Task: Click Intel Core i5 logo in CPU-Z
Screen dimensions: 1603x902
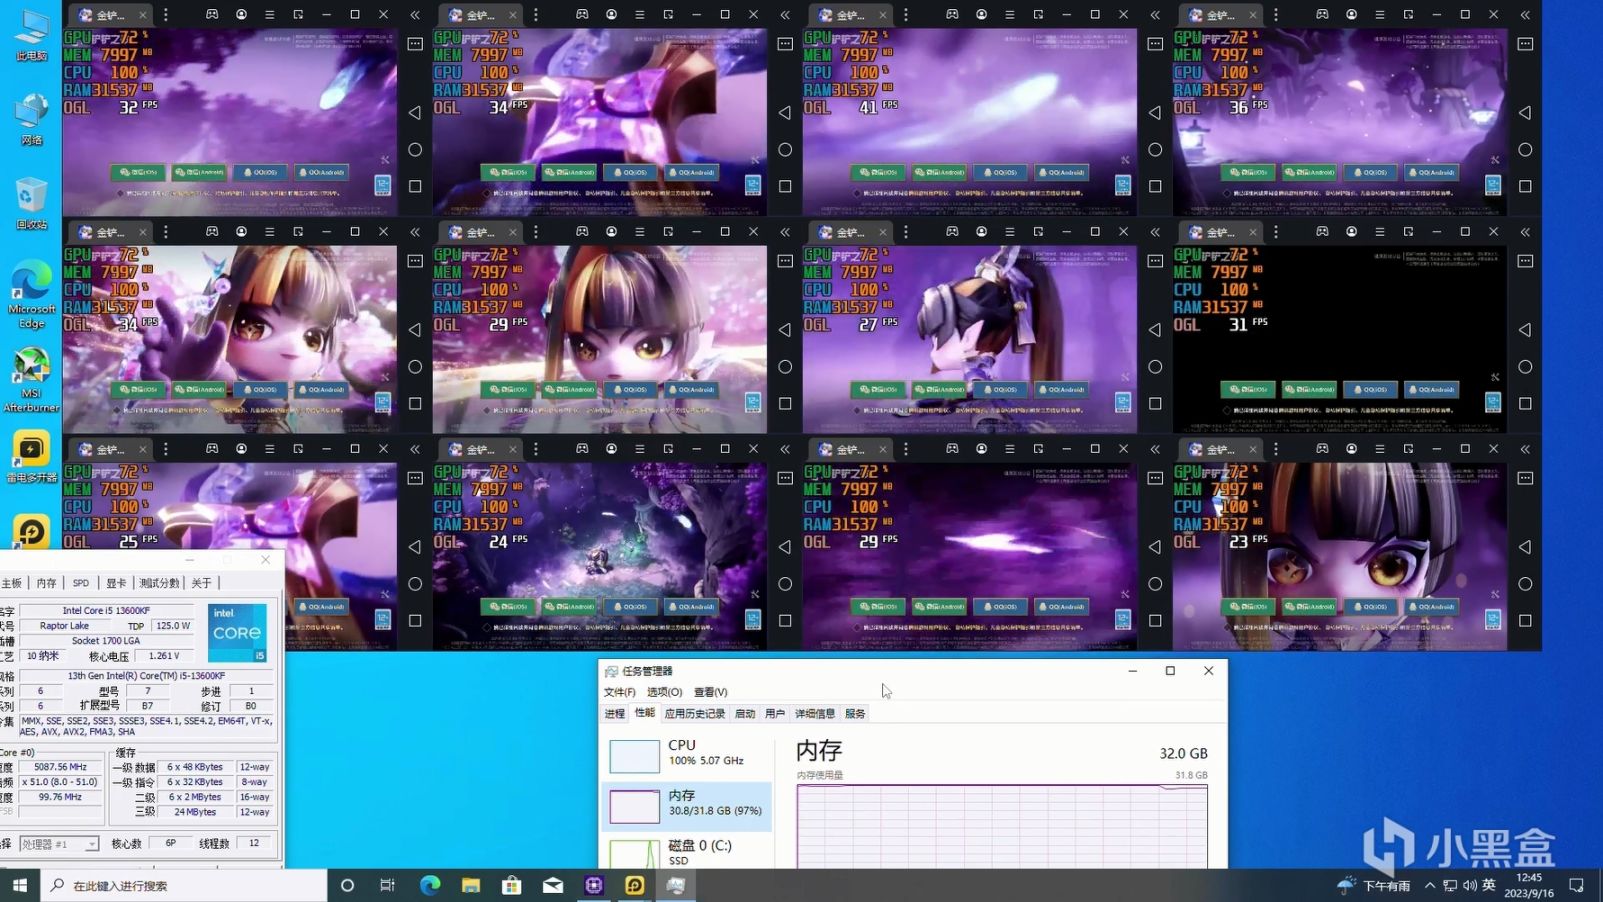Action: (x=237, y=632)
